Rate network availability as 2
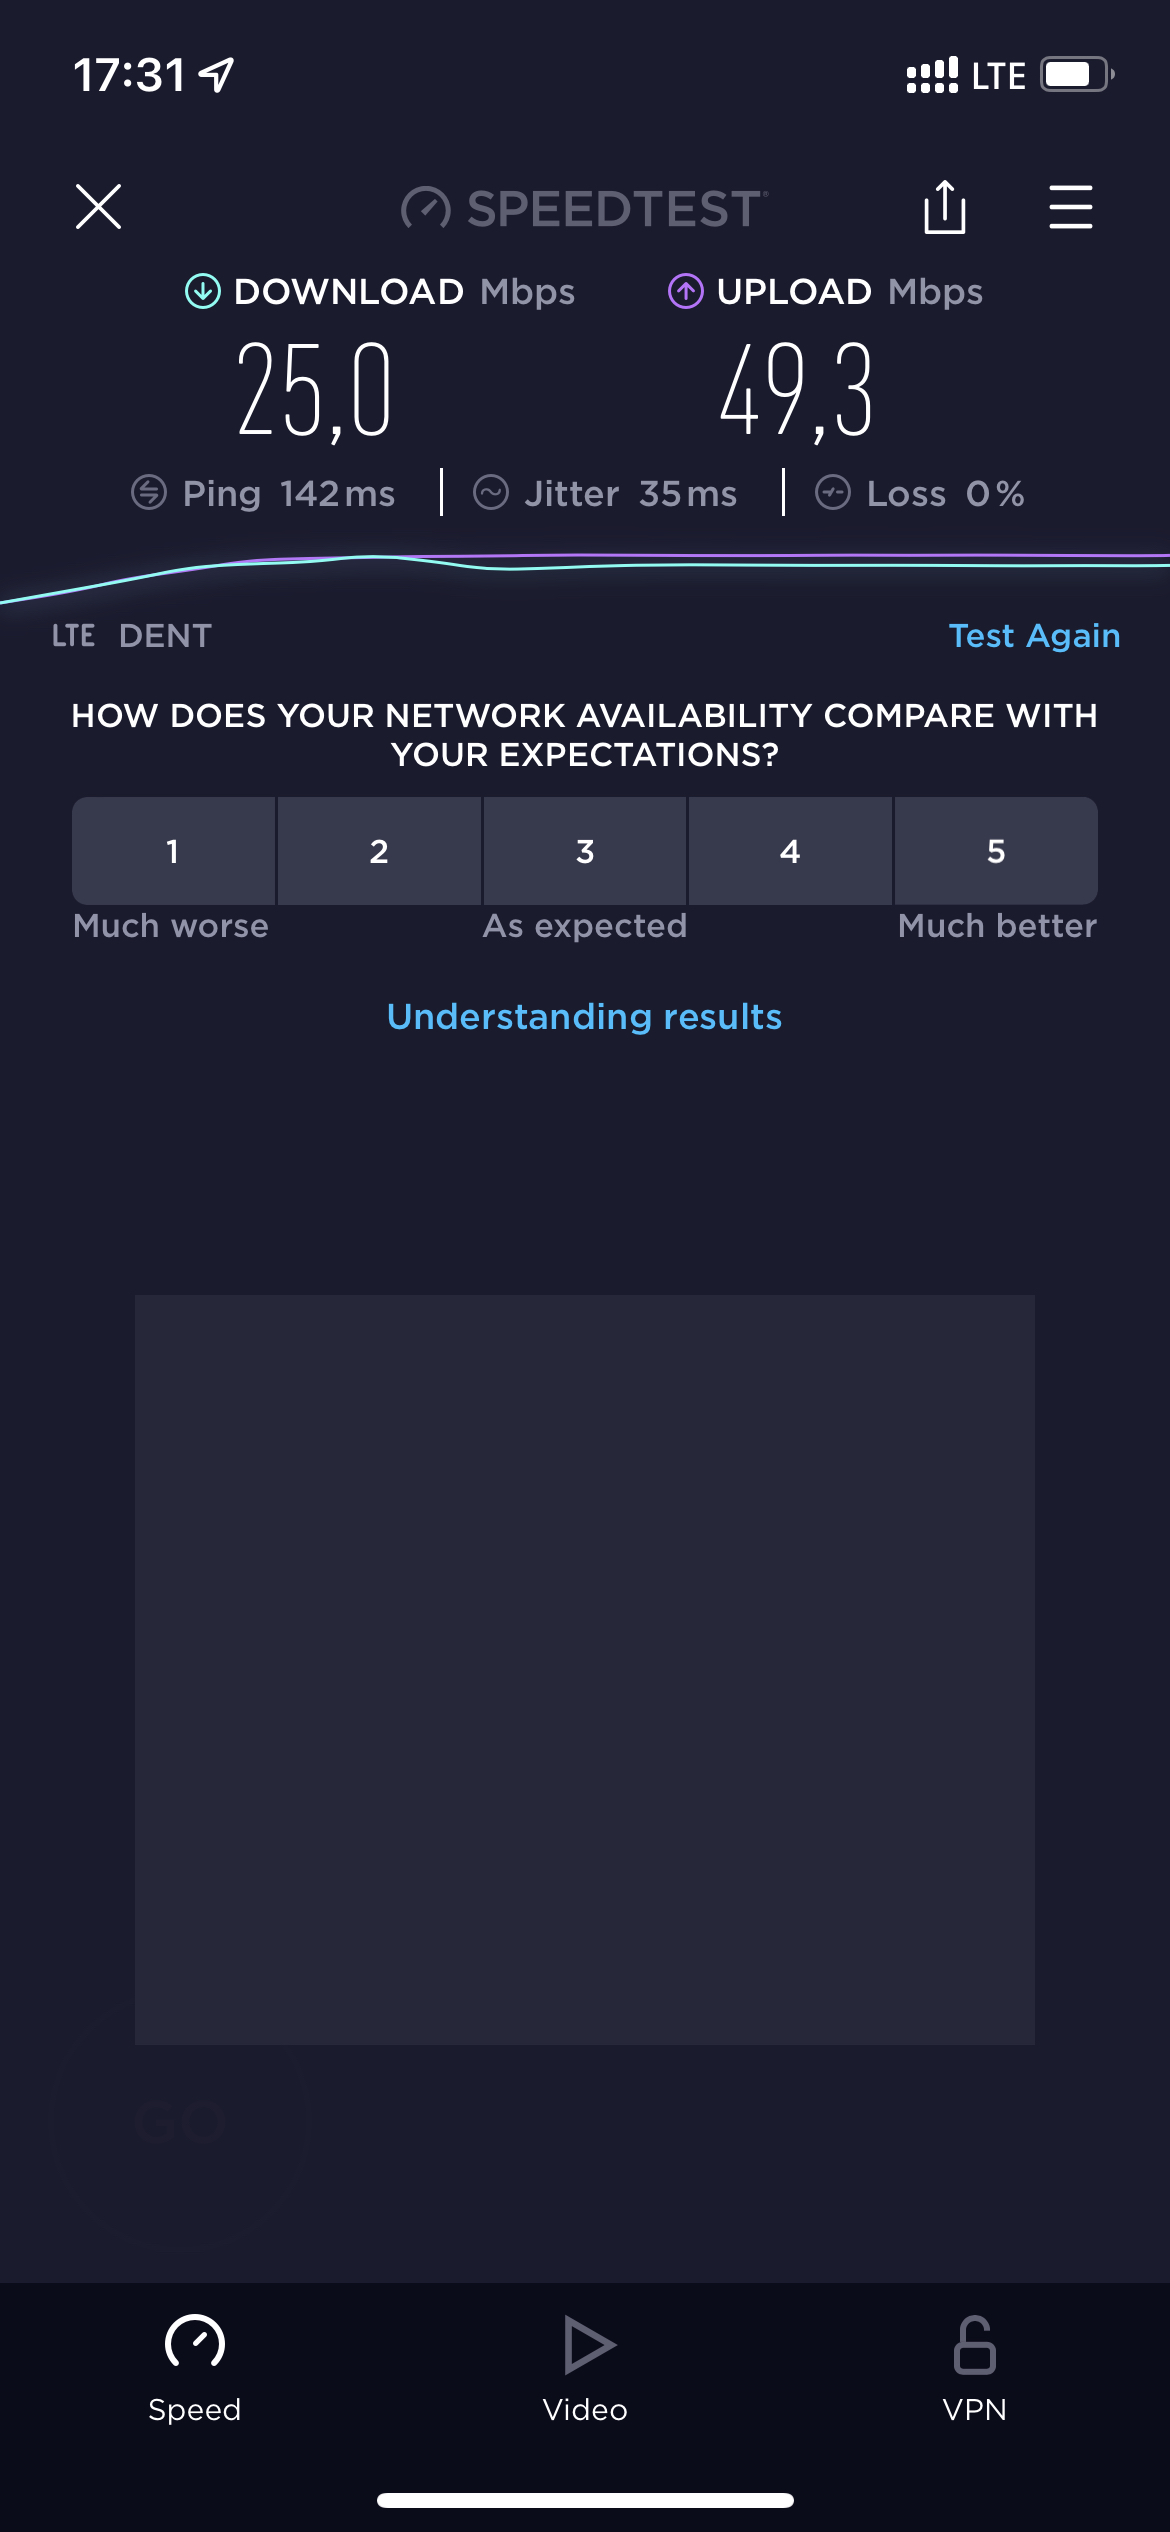1170x2532 pixels. pos(379,851)
